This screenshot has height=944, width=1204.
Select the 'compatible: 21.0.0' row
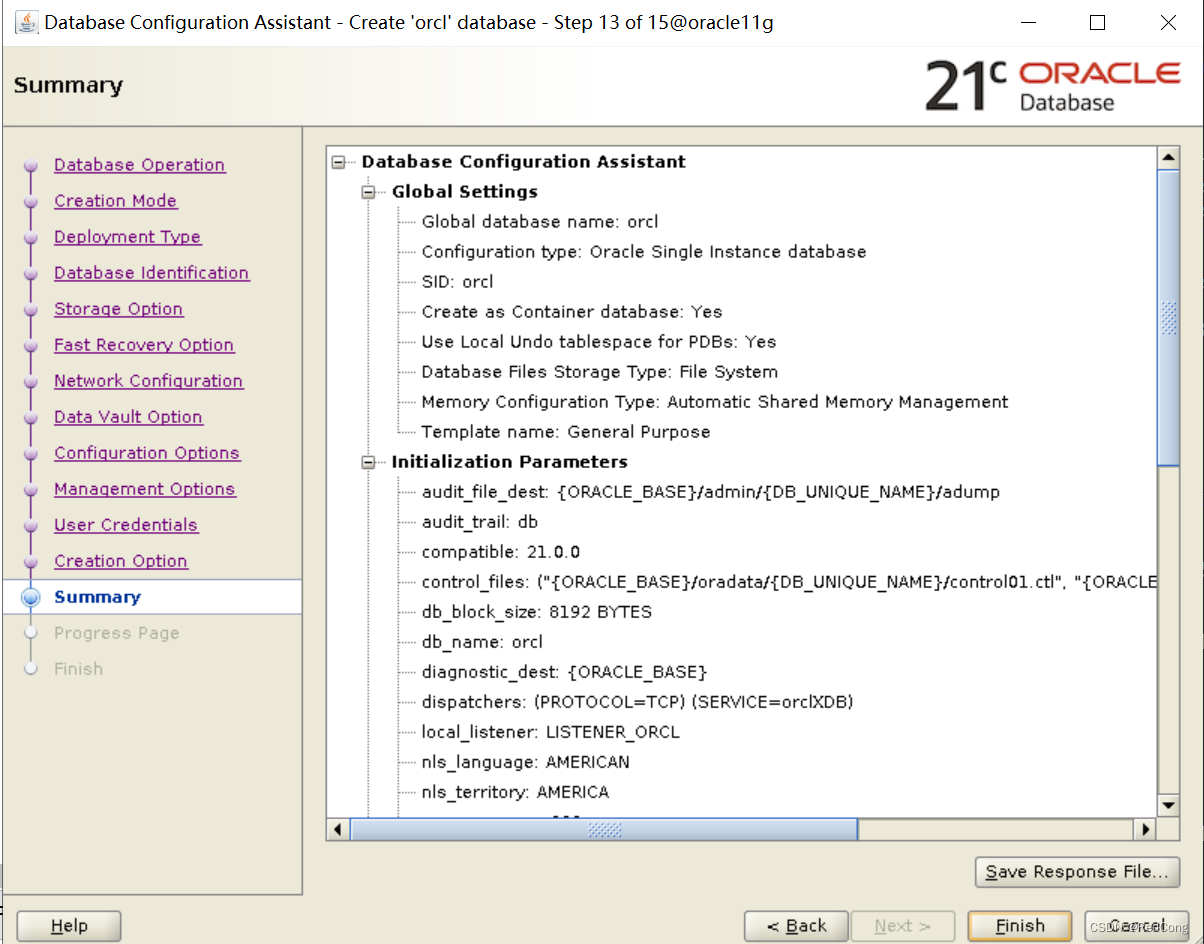501,552
